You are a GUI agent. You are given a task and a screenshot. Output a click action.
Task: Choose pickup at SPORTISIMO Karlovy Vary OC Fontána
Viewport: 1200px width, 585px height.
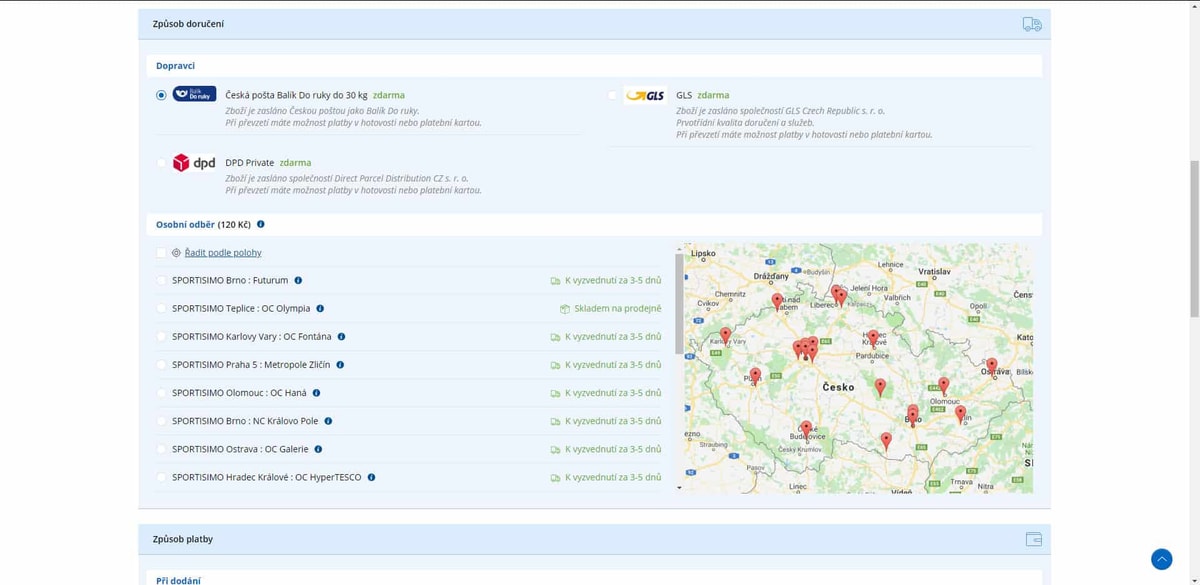pos(161,337)
